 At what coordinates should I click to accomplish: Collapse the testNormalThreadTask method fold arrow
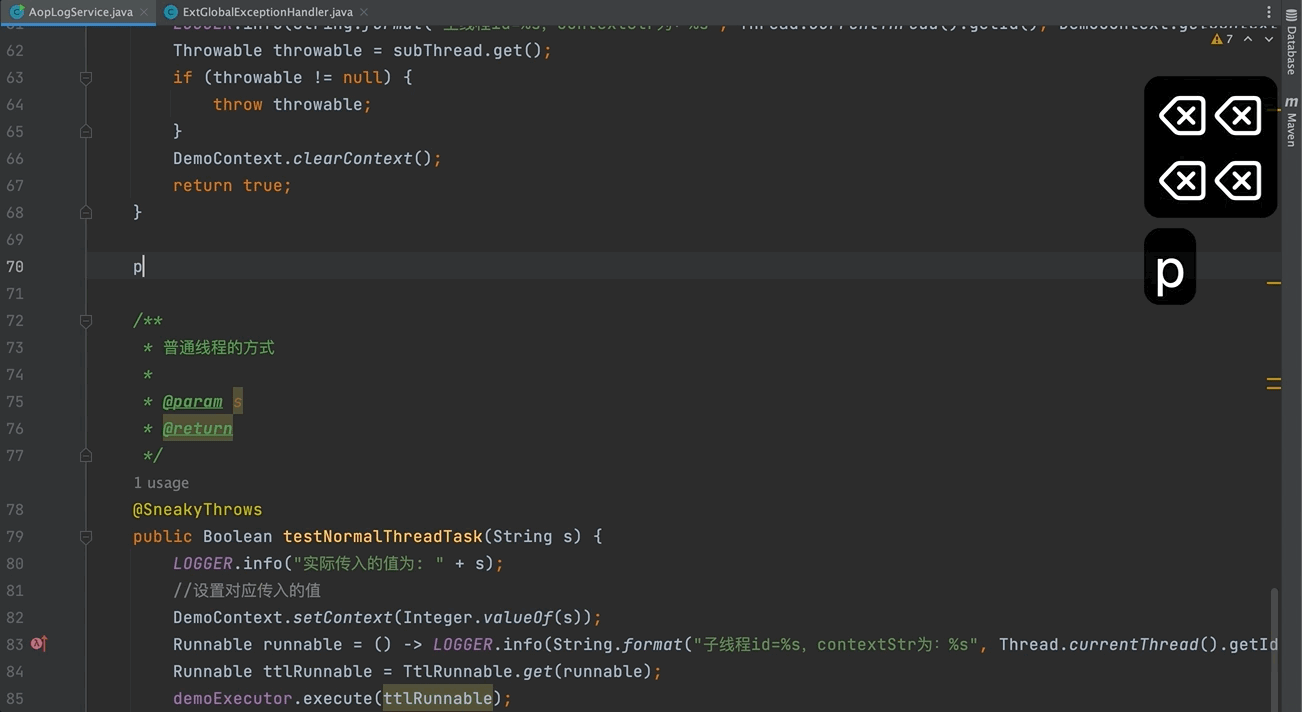(x=85, y=536)
